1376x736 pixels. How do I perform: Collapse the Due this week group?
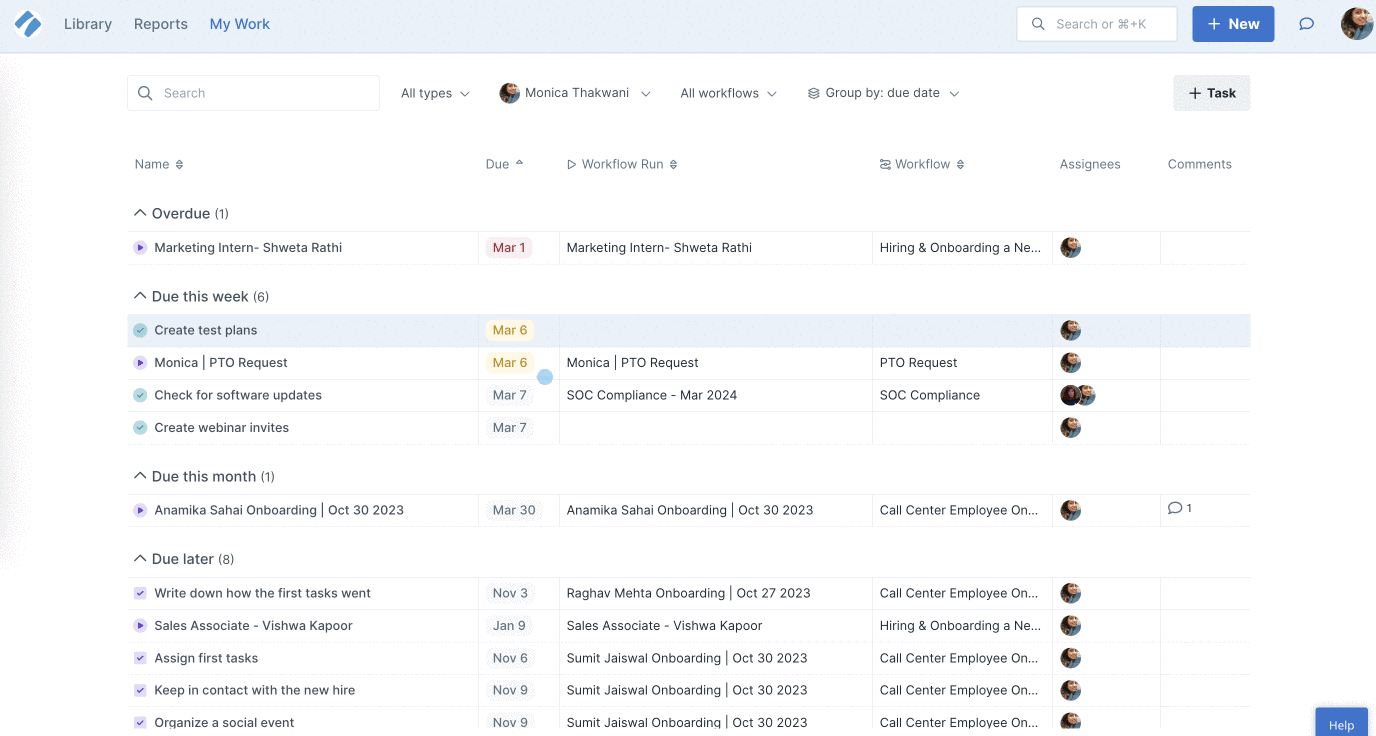click(140, 296)
